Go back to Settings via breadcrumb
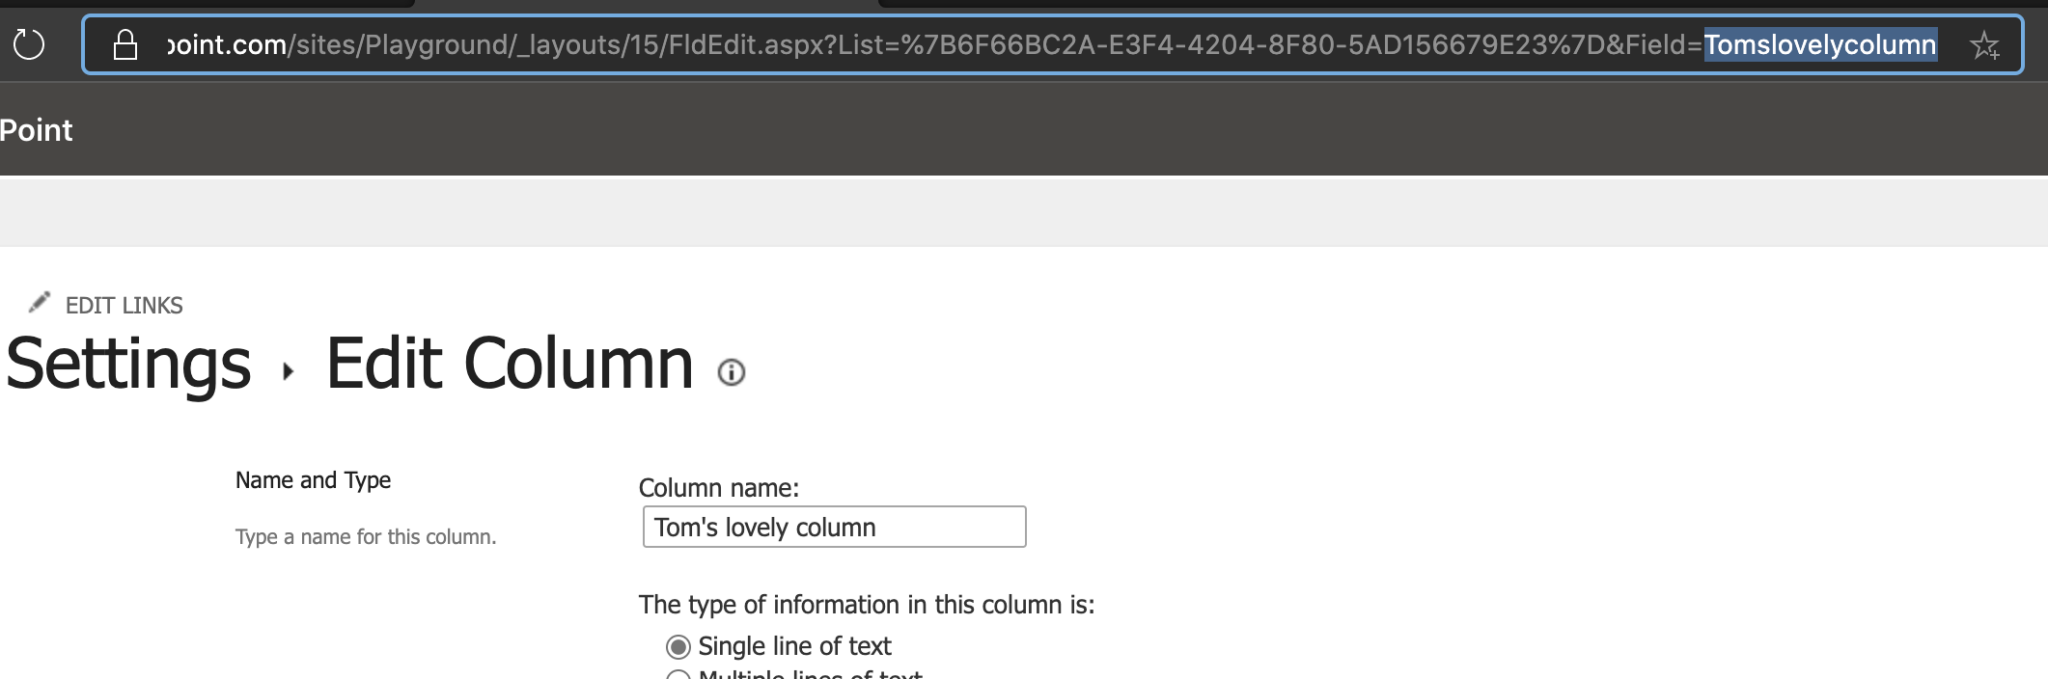This screenshot has width=2048, height=679. tap(128, 364)
